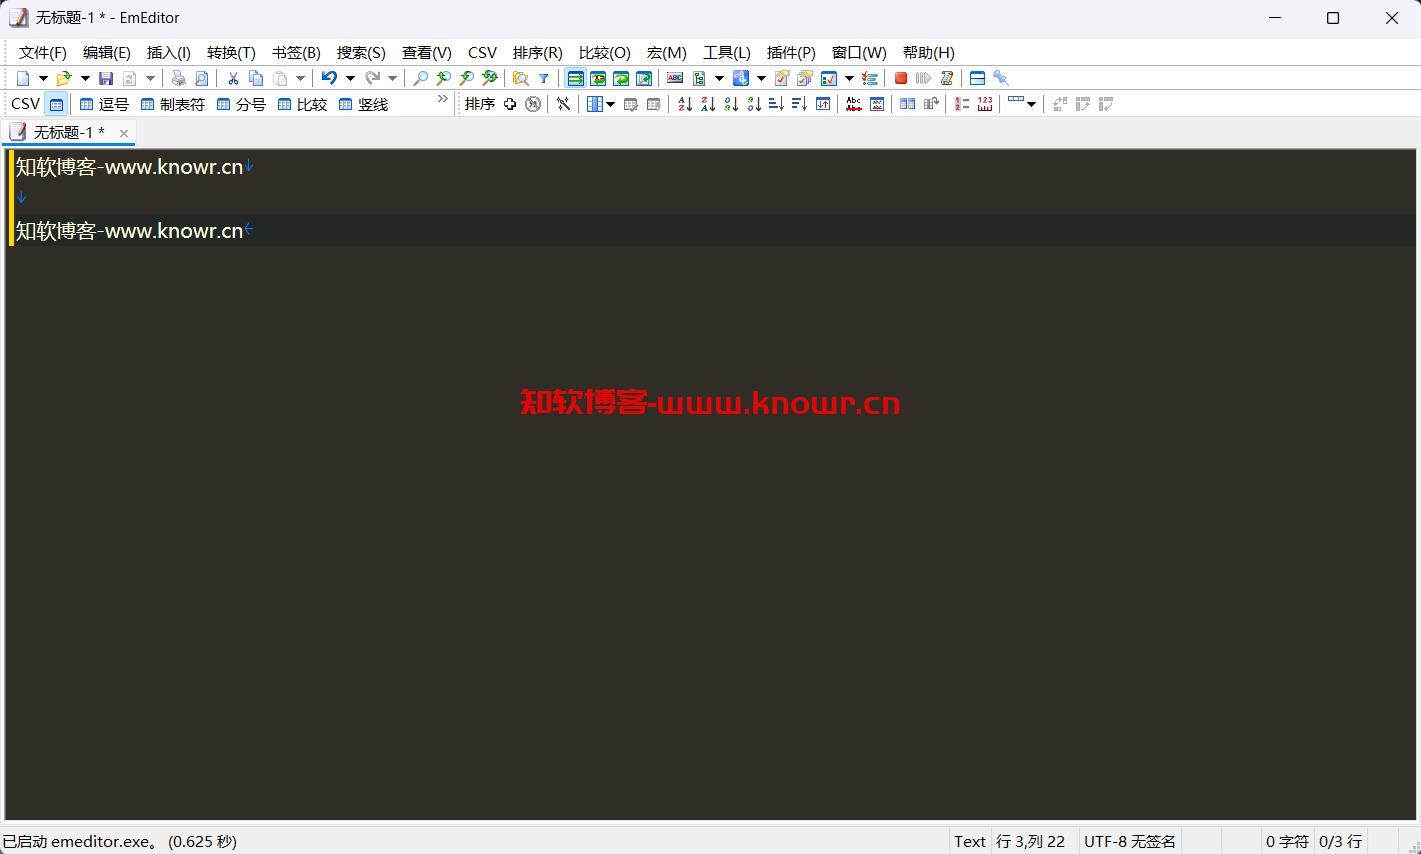Click the Spelling ABC icon
The width and height of the screenshot is (1421, 854).
(675, 78)
